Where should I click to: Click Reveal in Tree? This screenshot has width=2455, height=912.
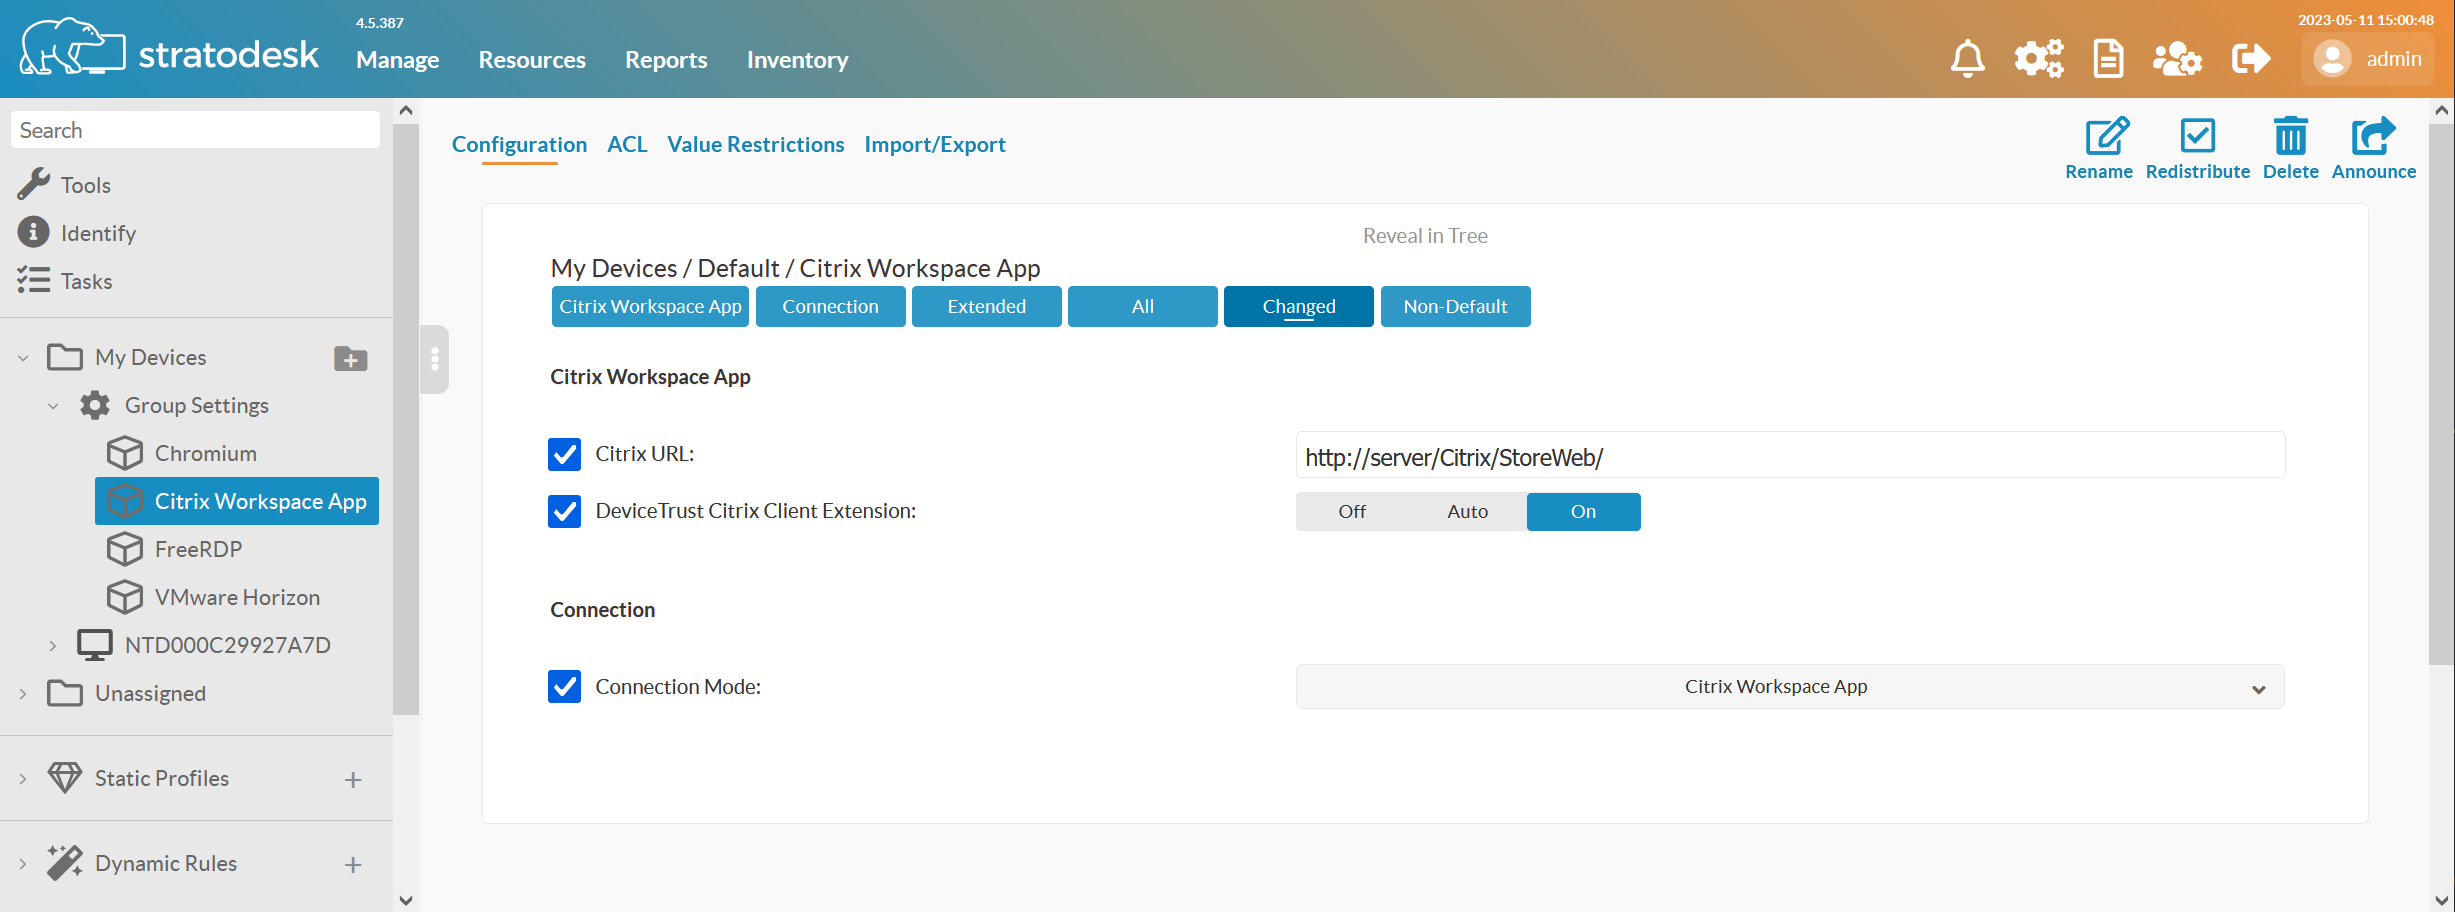1425,235
